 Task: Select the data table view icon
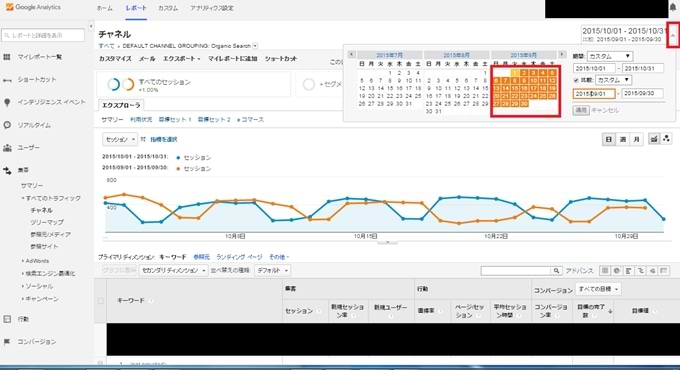(x=605, y=271)
